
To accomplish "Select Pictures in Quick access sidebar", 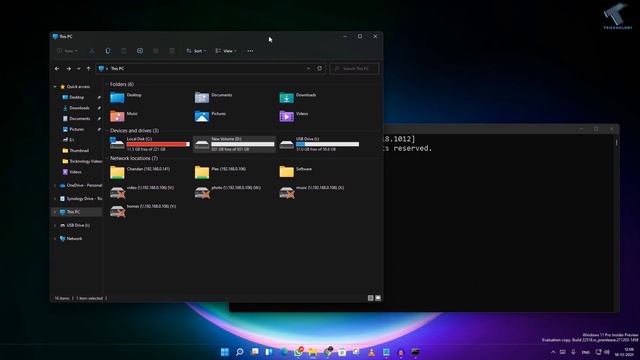I will (76, 129).
